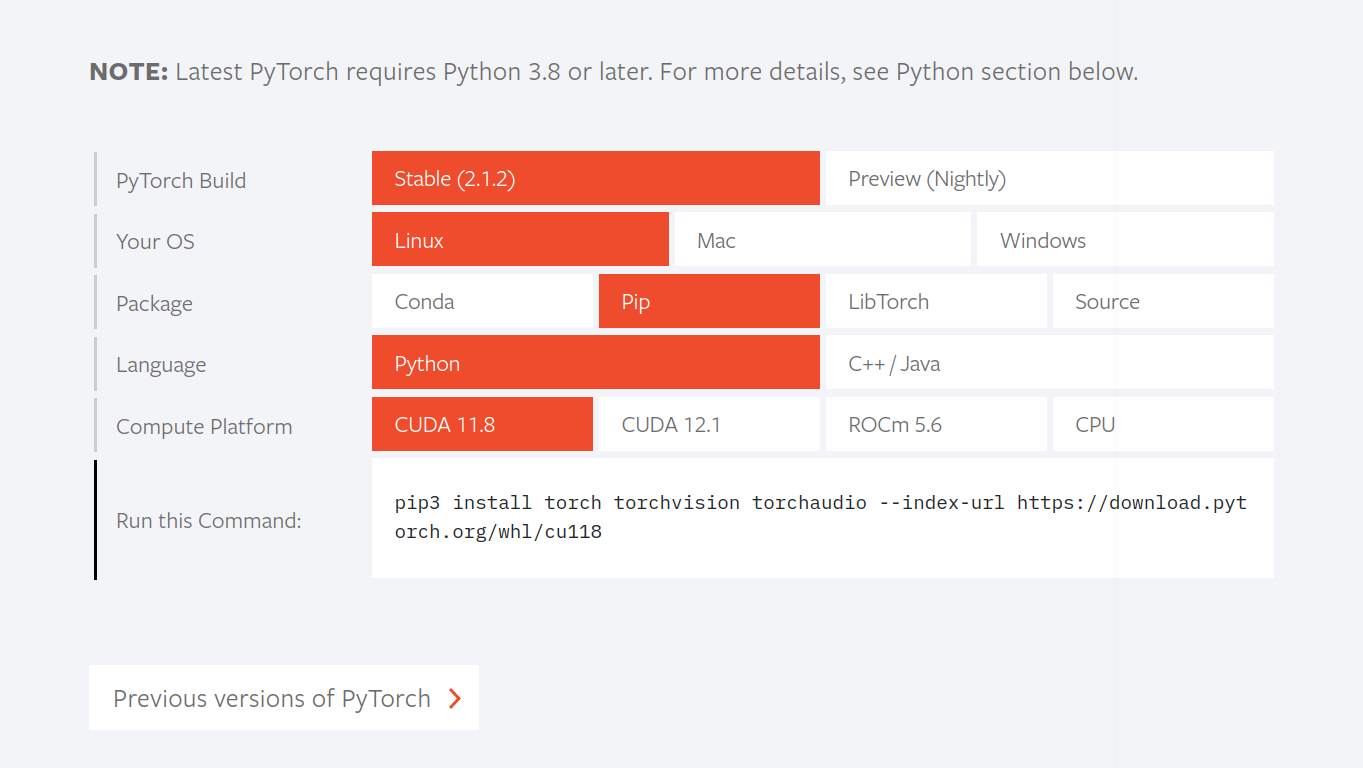
Task: Pick Mac as the operating system
Action: click(x=822, y=240)
